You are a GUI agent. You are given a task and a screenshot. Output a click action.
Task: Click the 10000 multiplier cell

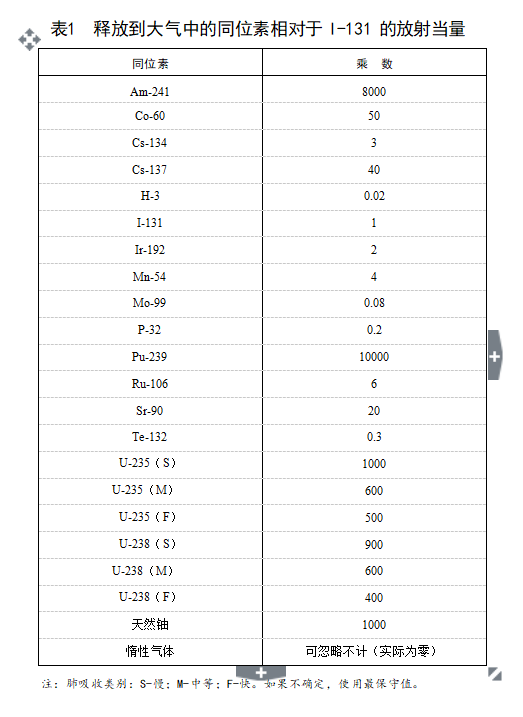click(374, 357)
